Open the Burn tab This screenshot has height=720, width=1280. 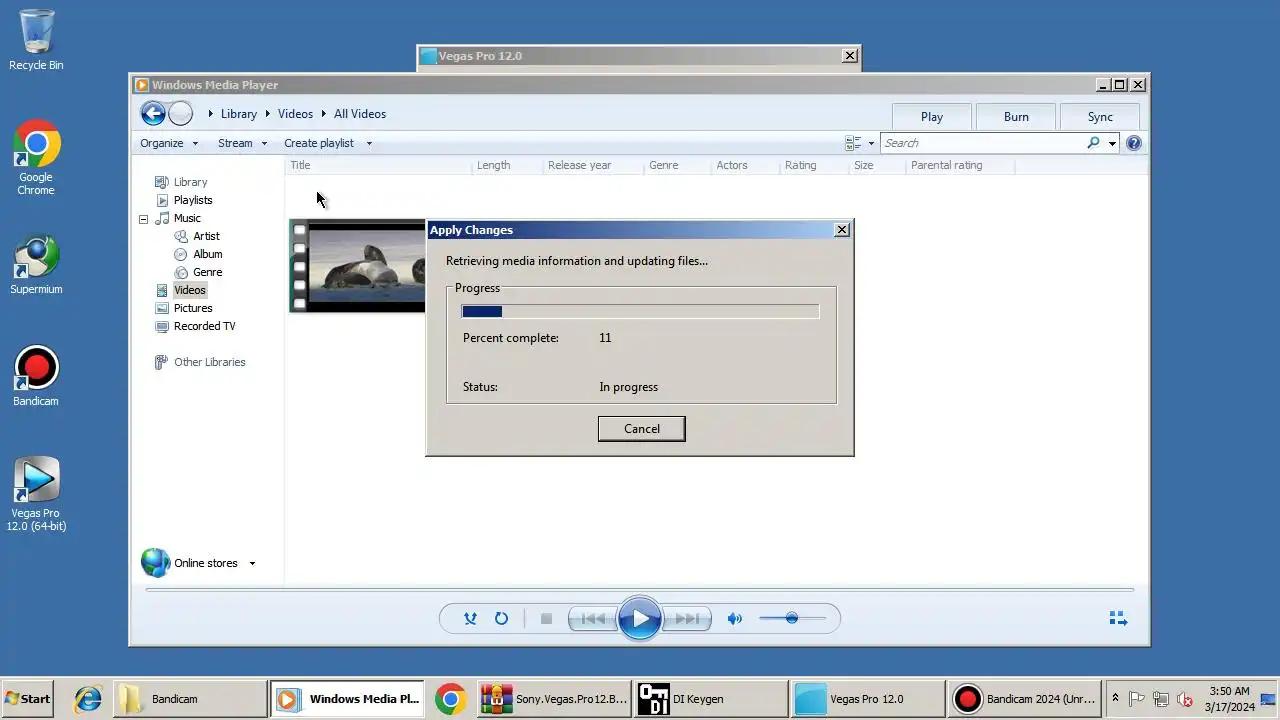pos(1016,116)
